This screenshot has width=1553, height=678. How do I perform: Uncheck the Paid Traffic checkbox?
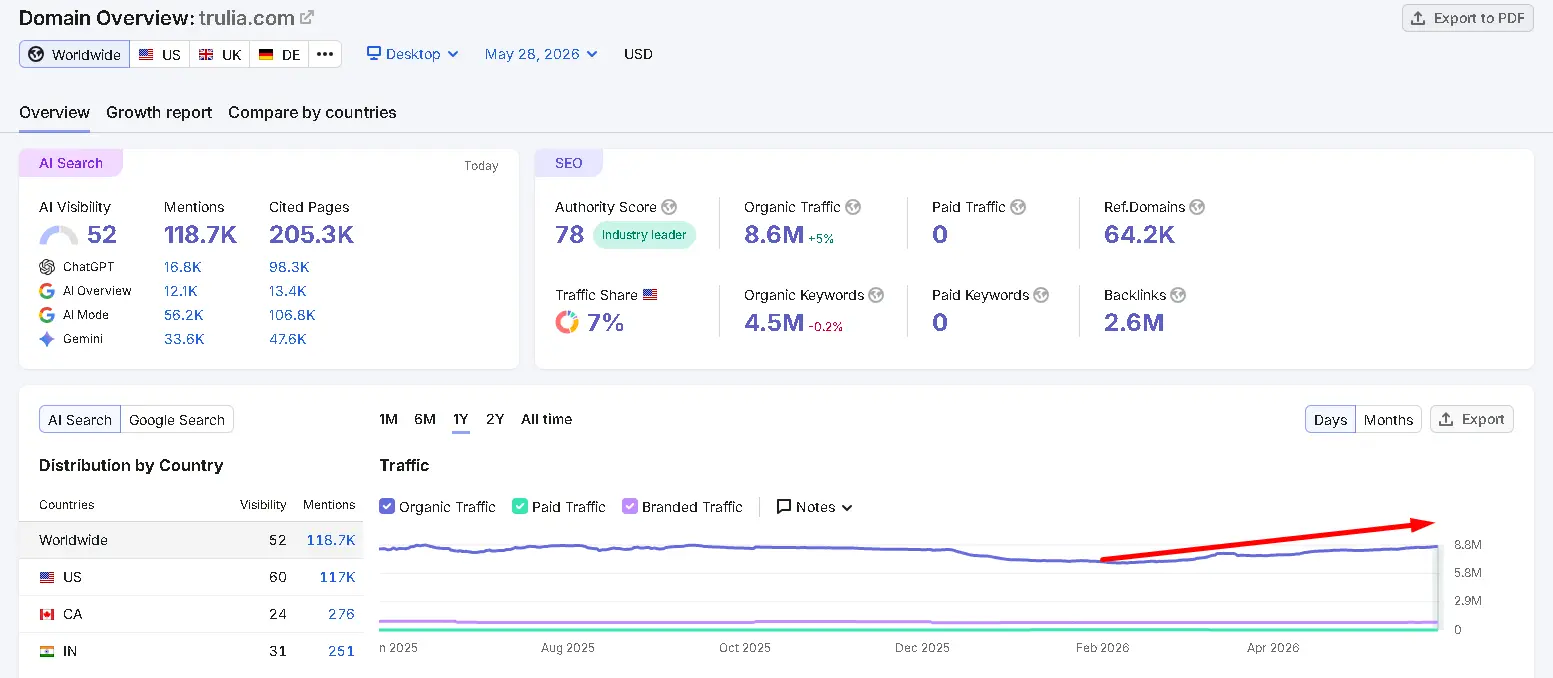tap(520, 506)
